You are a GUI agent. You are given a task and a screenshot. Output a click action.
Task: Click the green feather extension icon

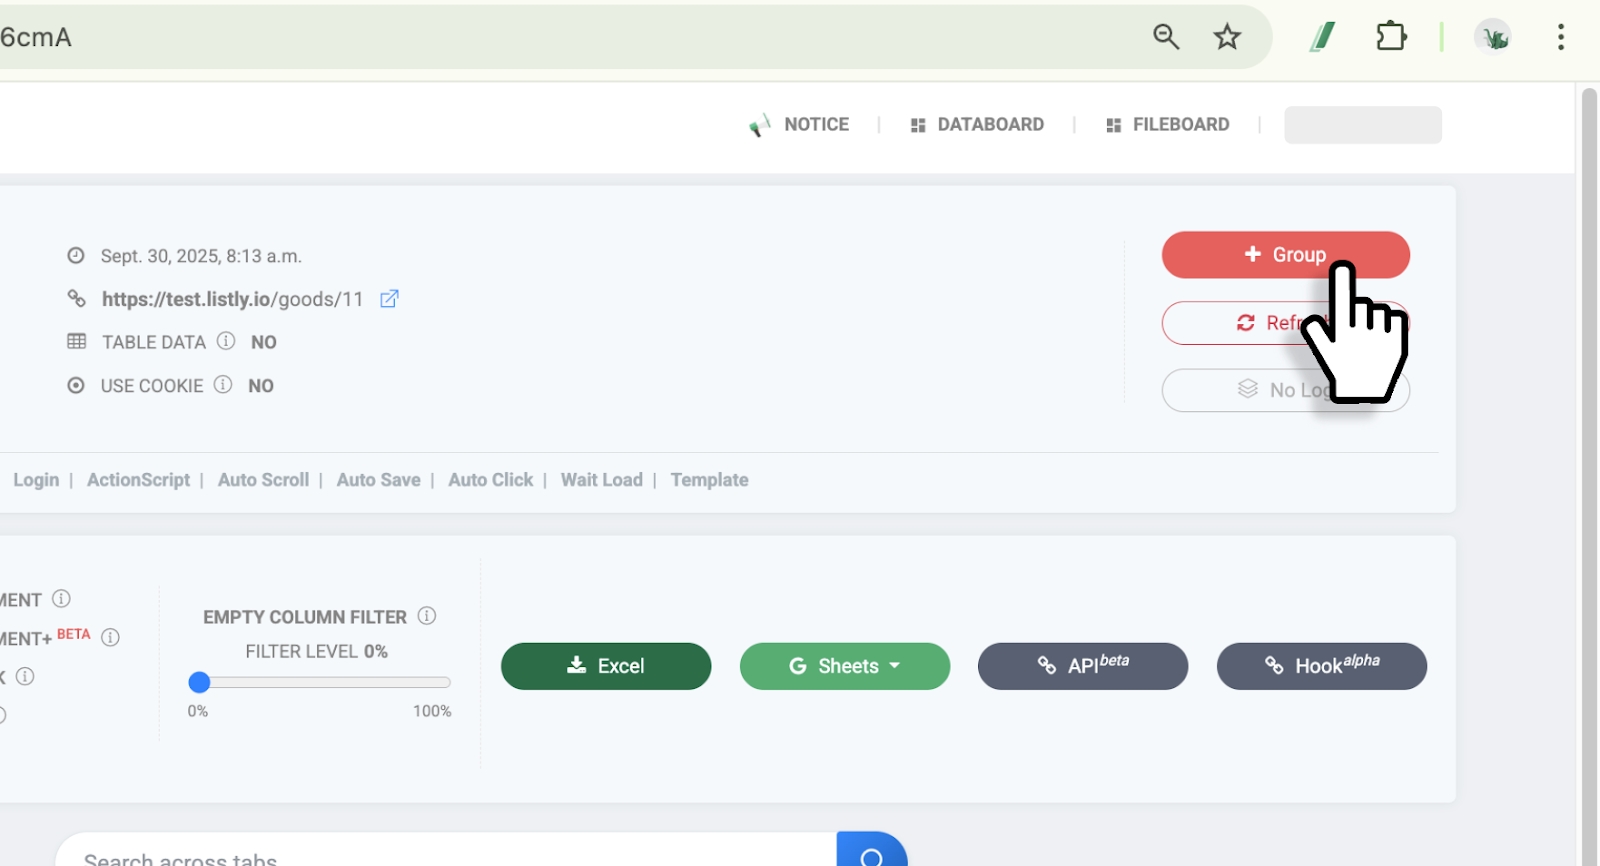[1323, 37]
